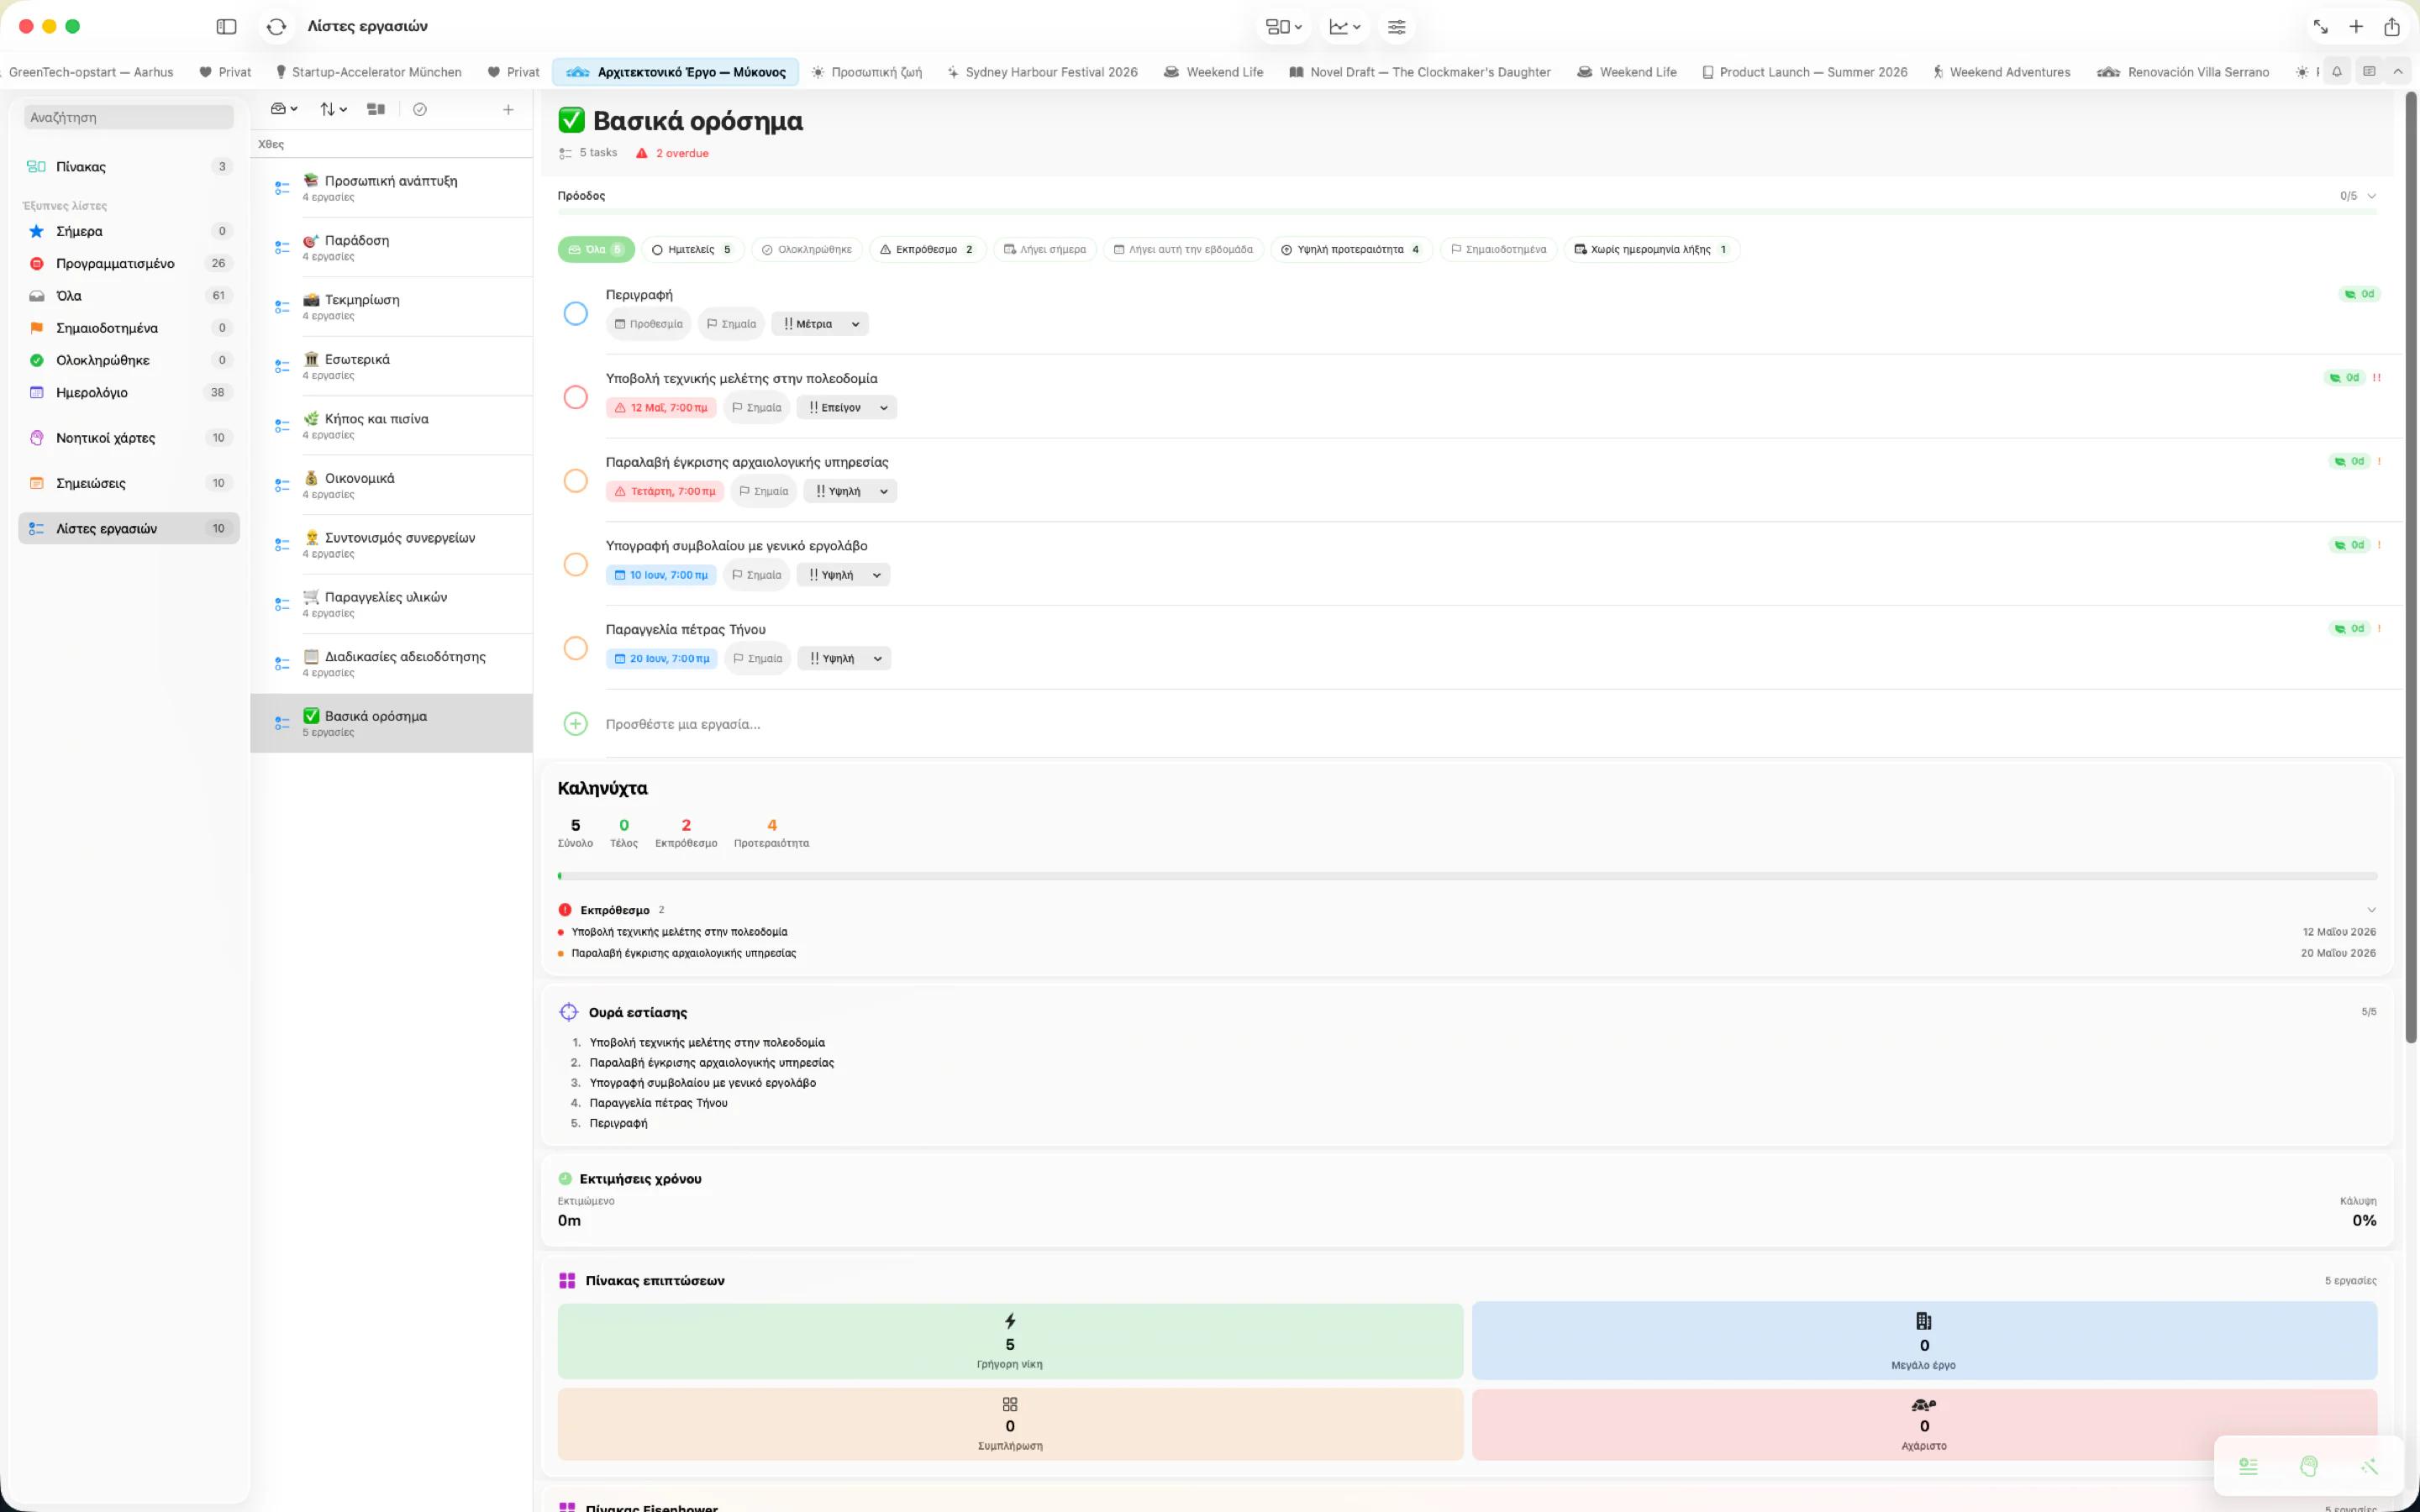Filter tasks by Υψηλή προτεραιότητα
The width and height of the screenshot is (2420, 1512).
click(x=1351, y=250)
